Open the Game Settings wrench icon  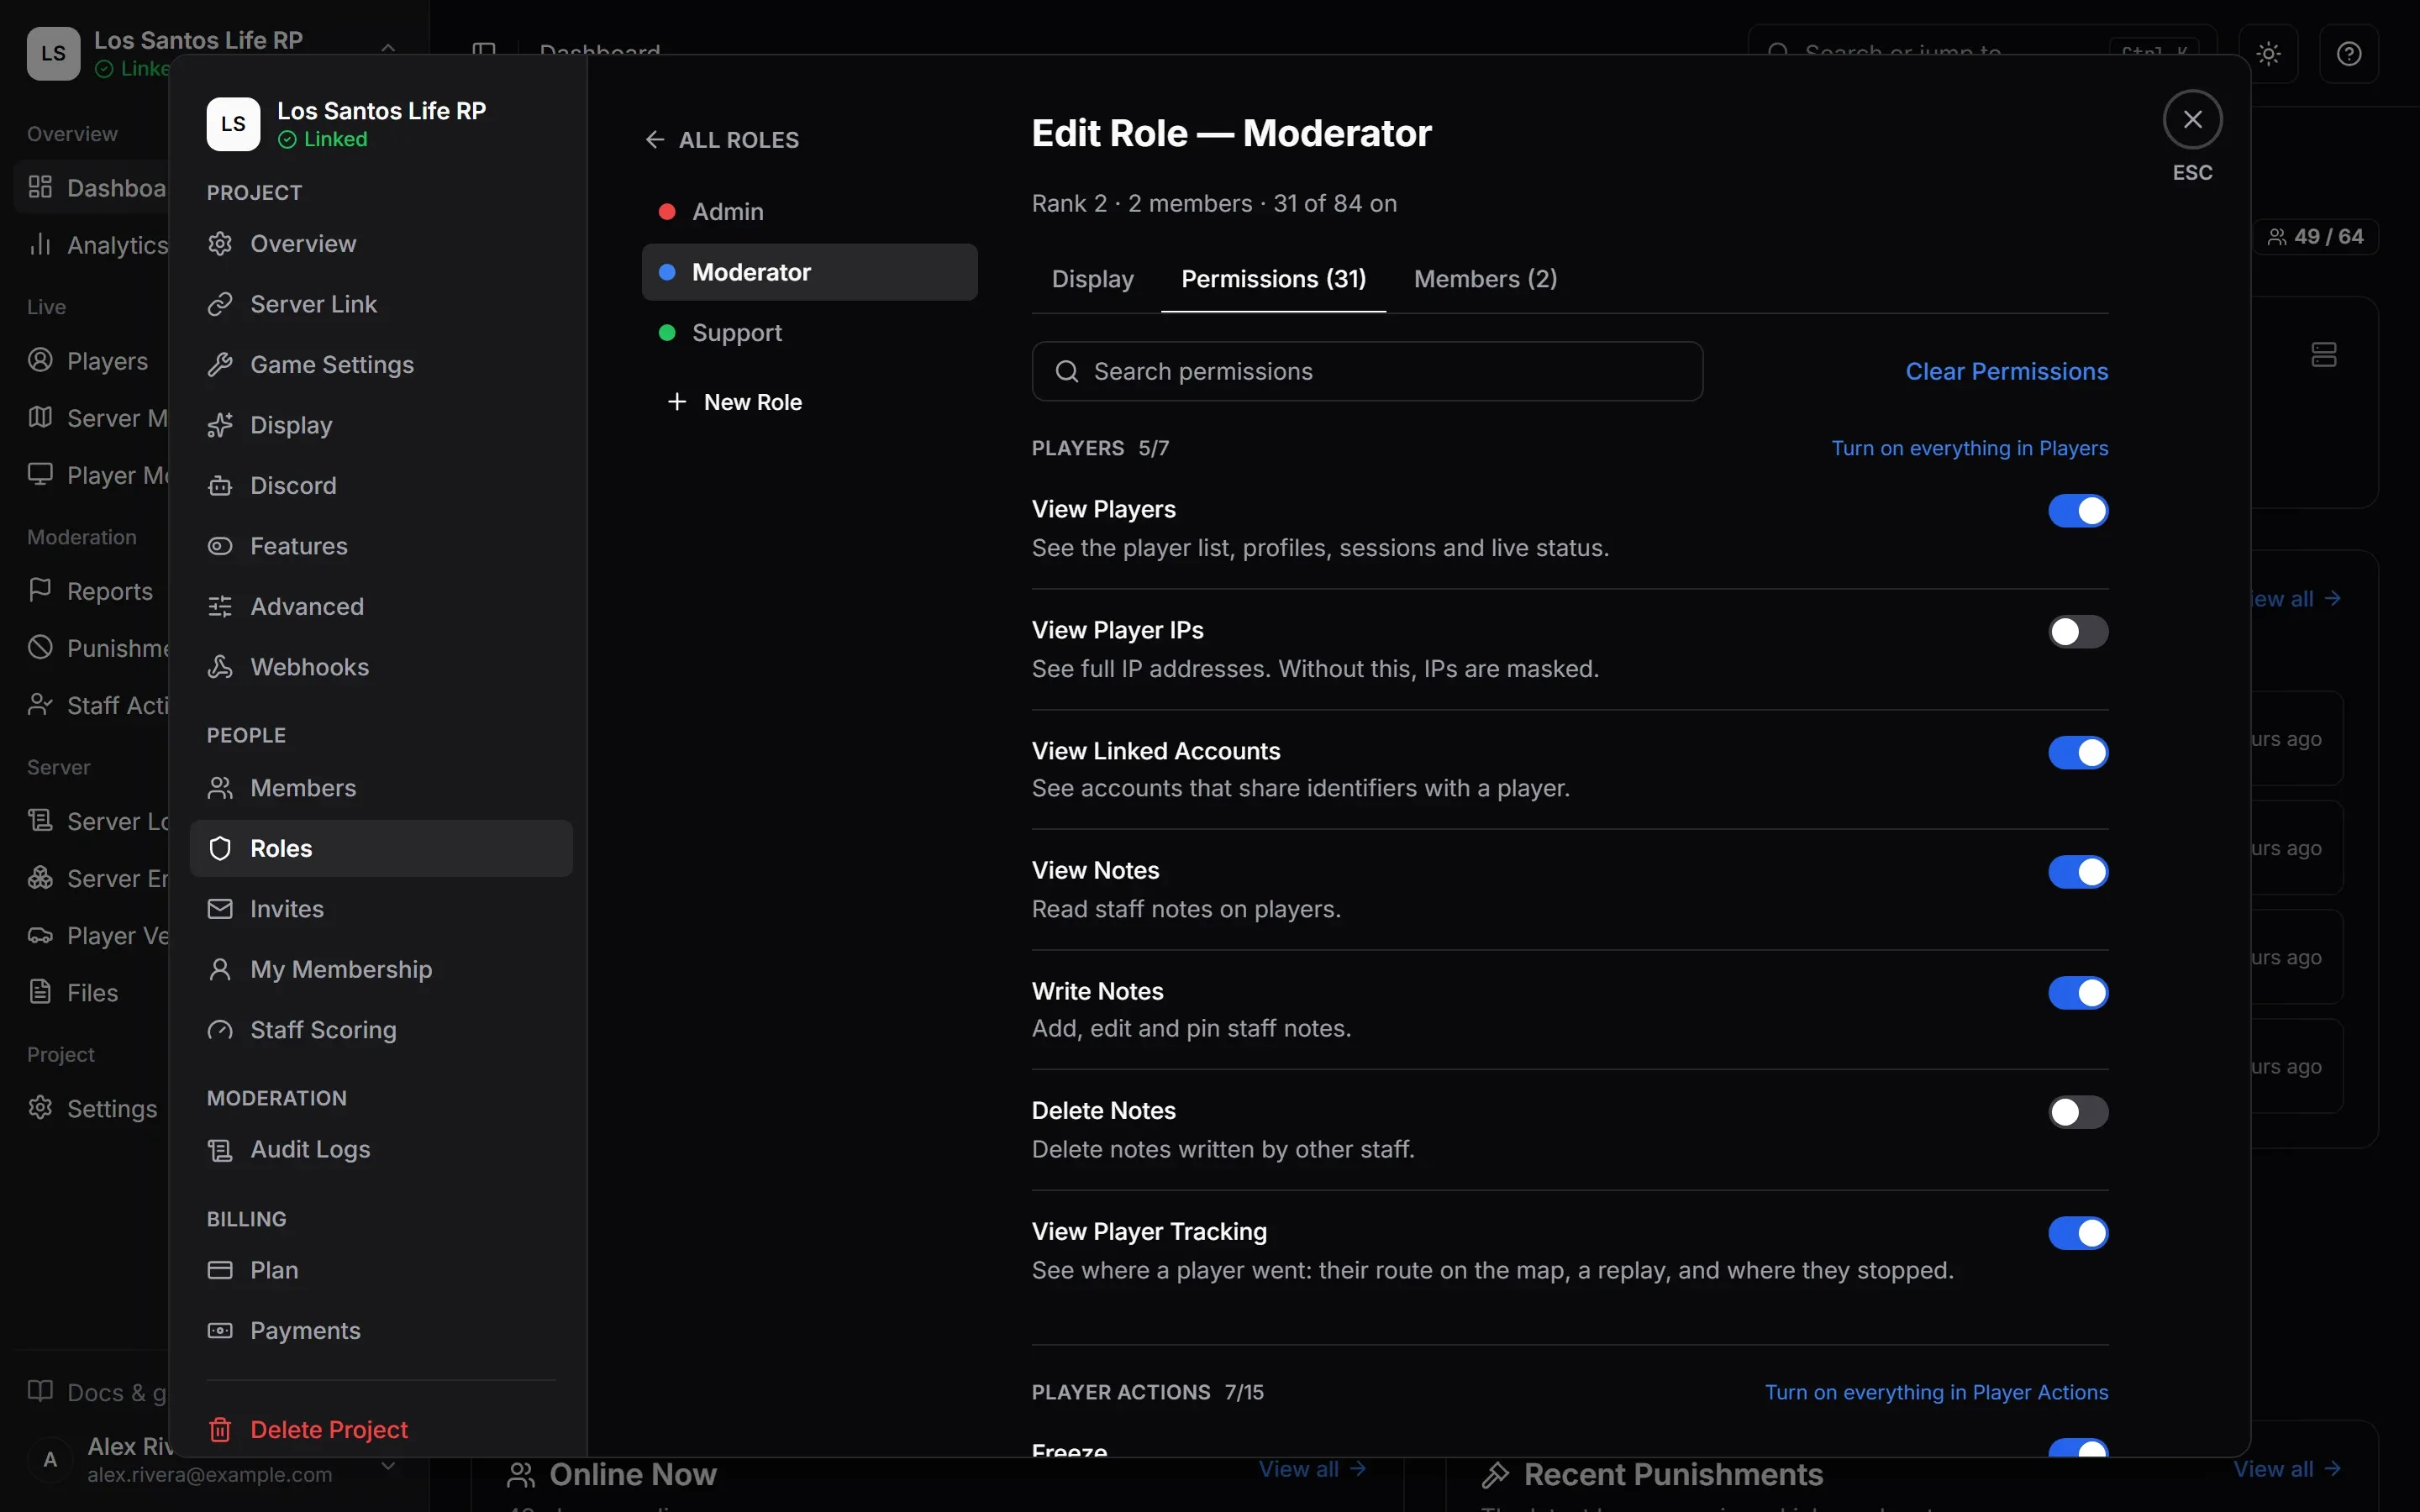[x=220, y=365]
